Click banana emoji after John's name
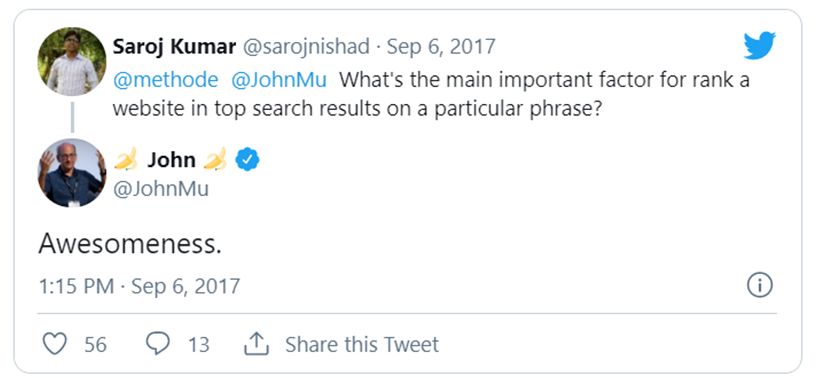This screenshot has width=817, height=378. tap(215, 159)
